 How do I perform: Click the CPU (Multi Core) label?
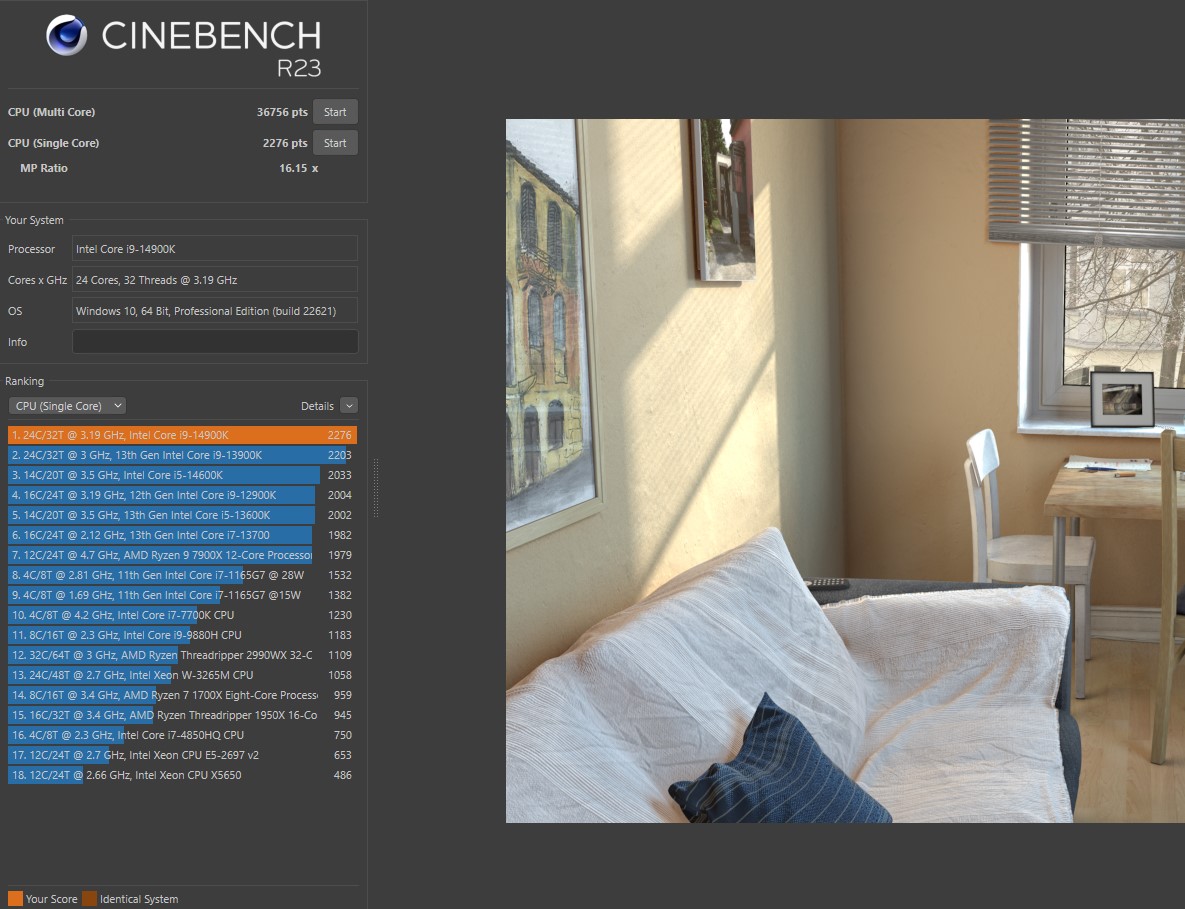[x=51, y=112]
